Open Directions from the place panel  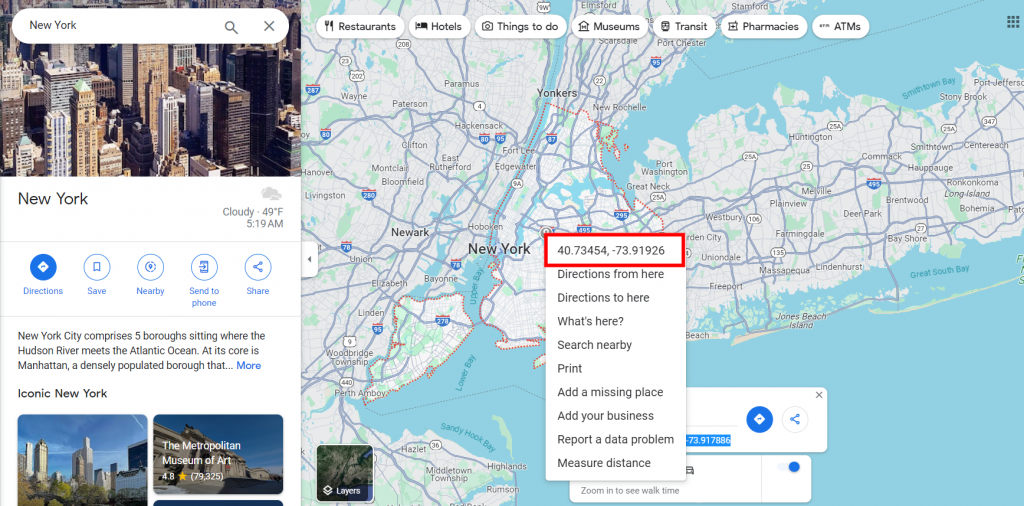click(x=43, y=267)
